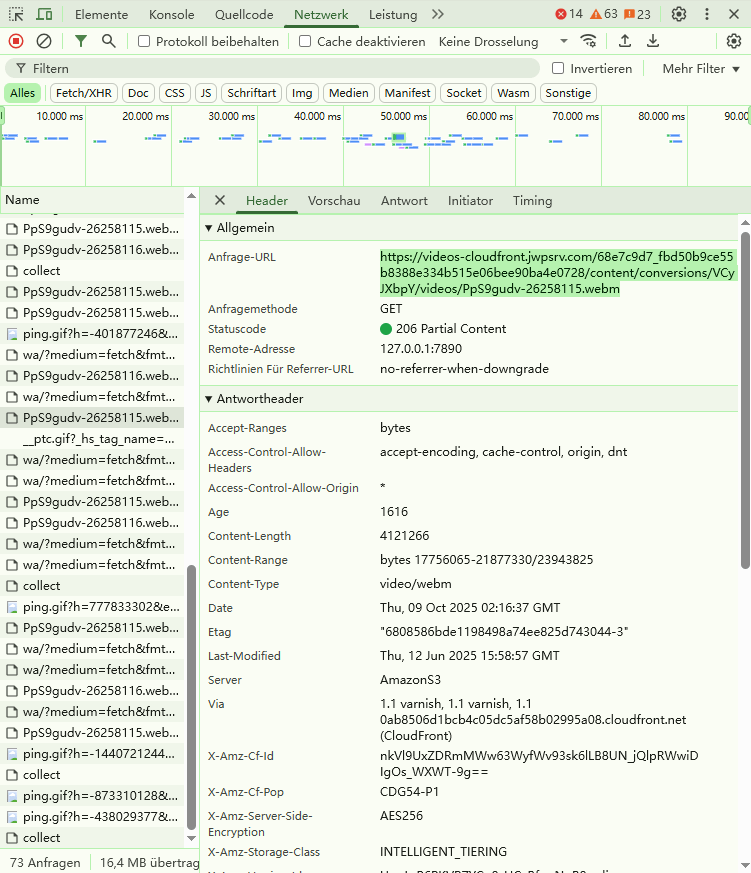
Task: Expand Mehr Filter dropdown
Action: (701, 68)
